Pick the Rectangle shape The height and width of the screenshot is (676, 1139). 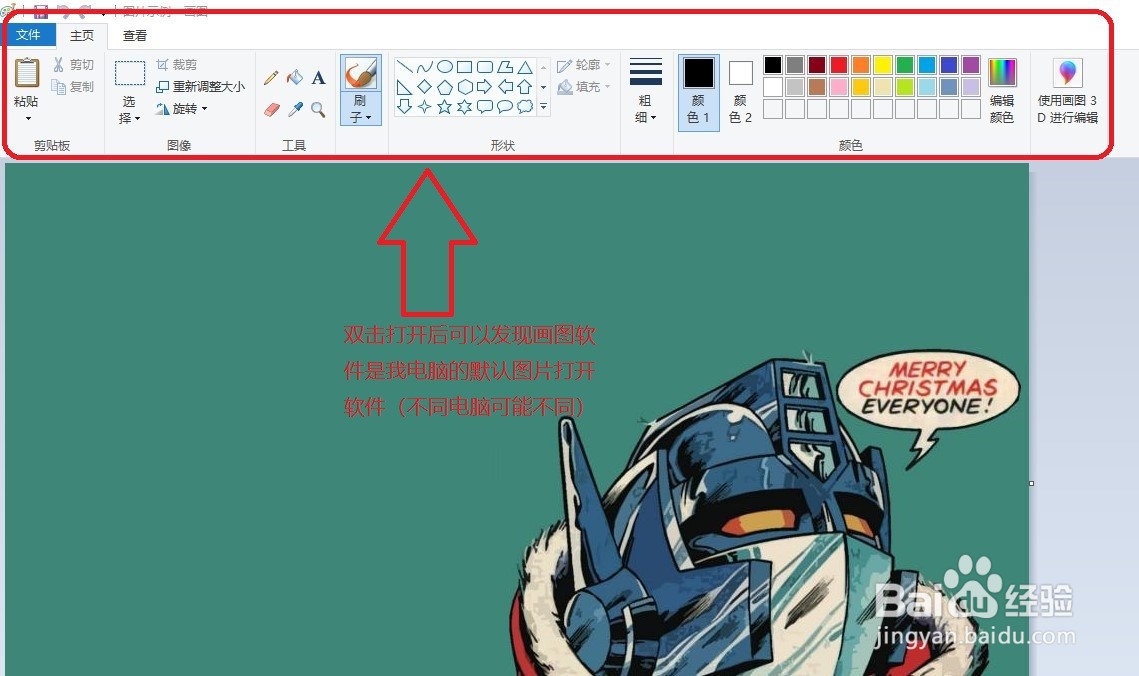click(x=464, y=67)
